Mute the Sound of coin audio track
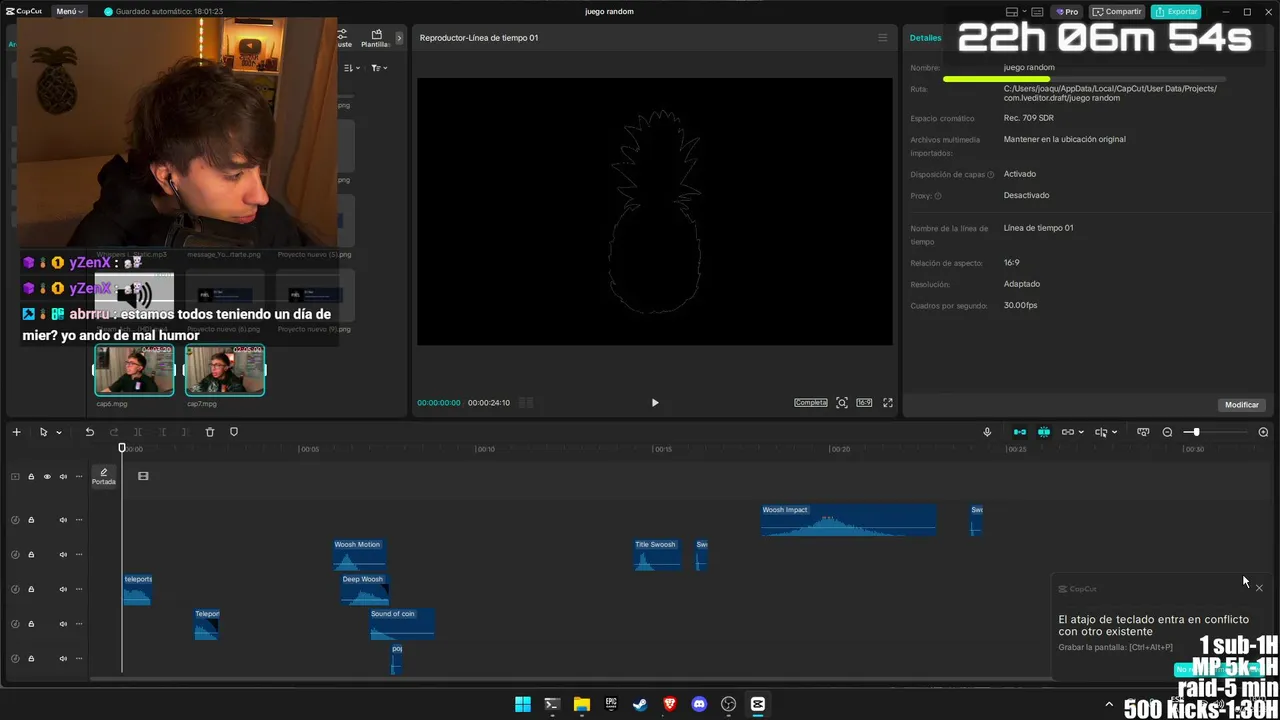The image size is (1280, 720). (63, 624)
